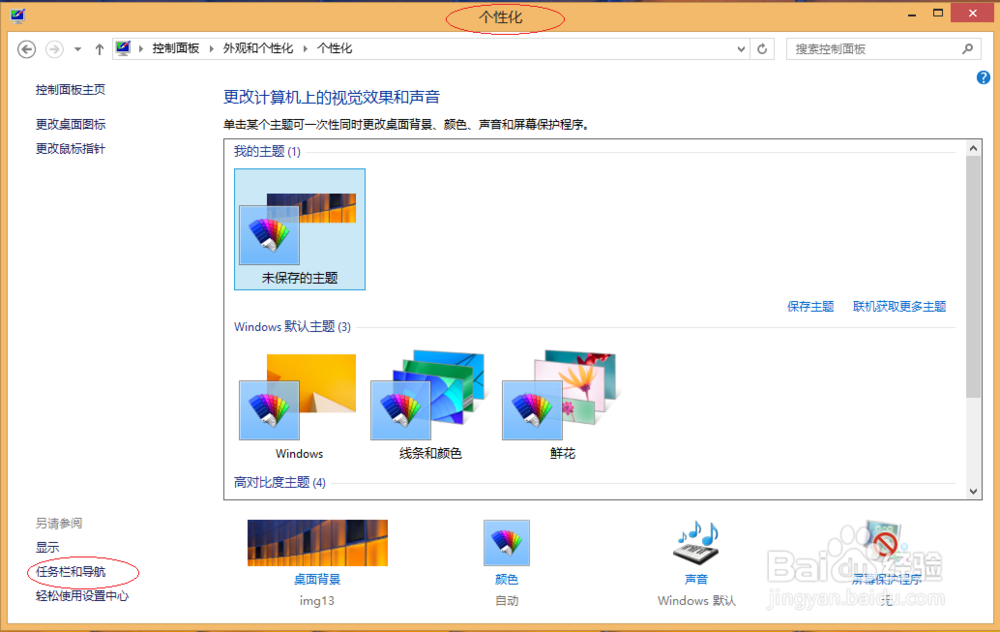Expand arrow after 外观和个性化 breadcrumb
The width and height of the screenshot is (1000, 632).
click(x=305, y=48)
